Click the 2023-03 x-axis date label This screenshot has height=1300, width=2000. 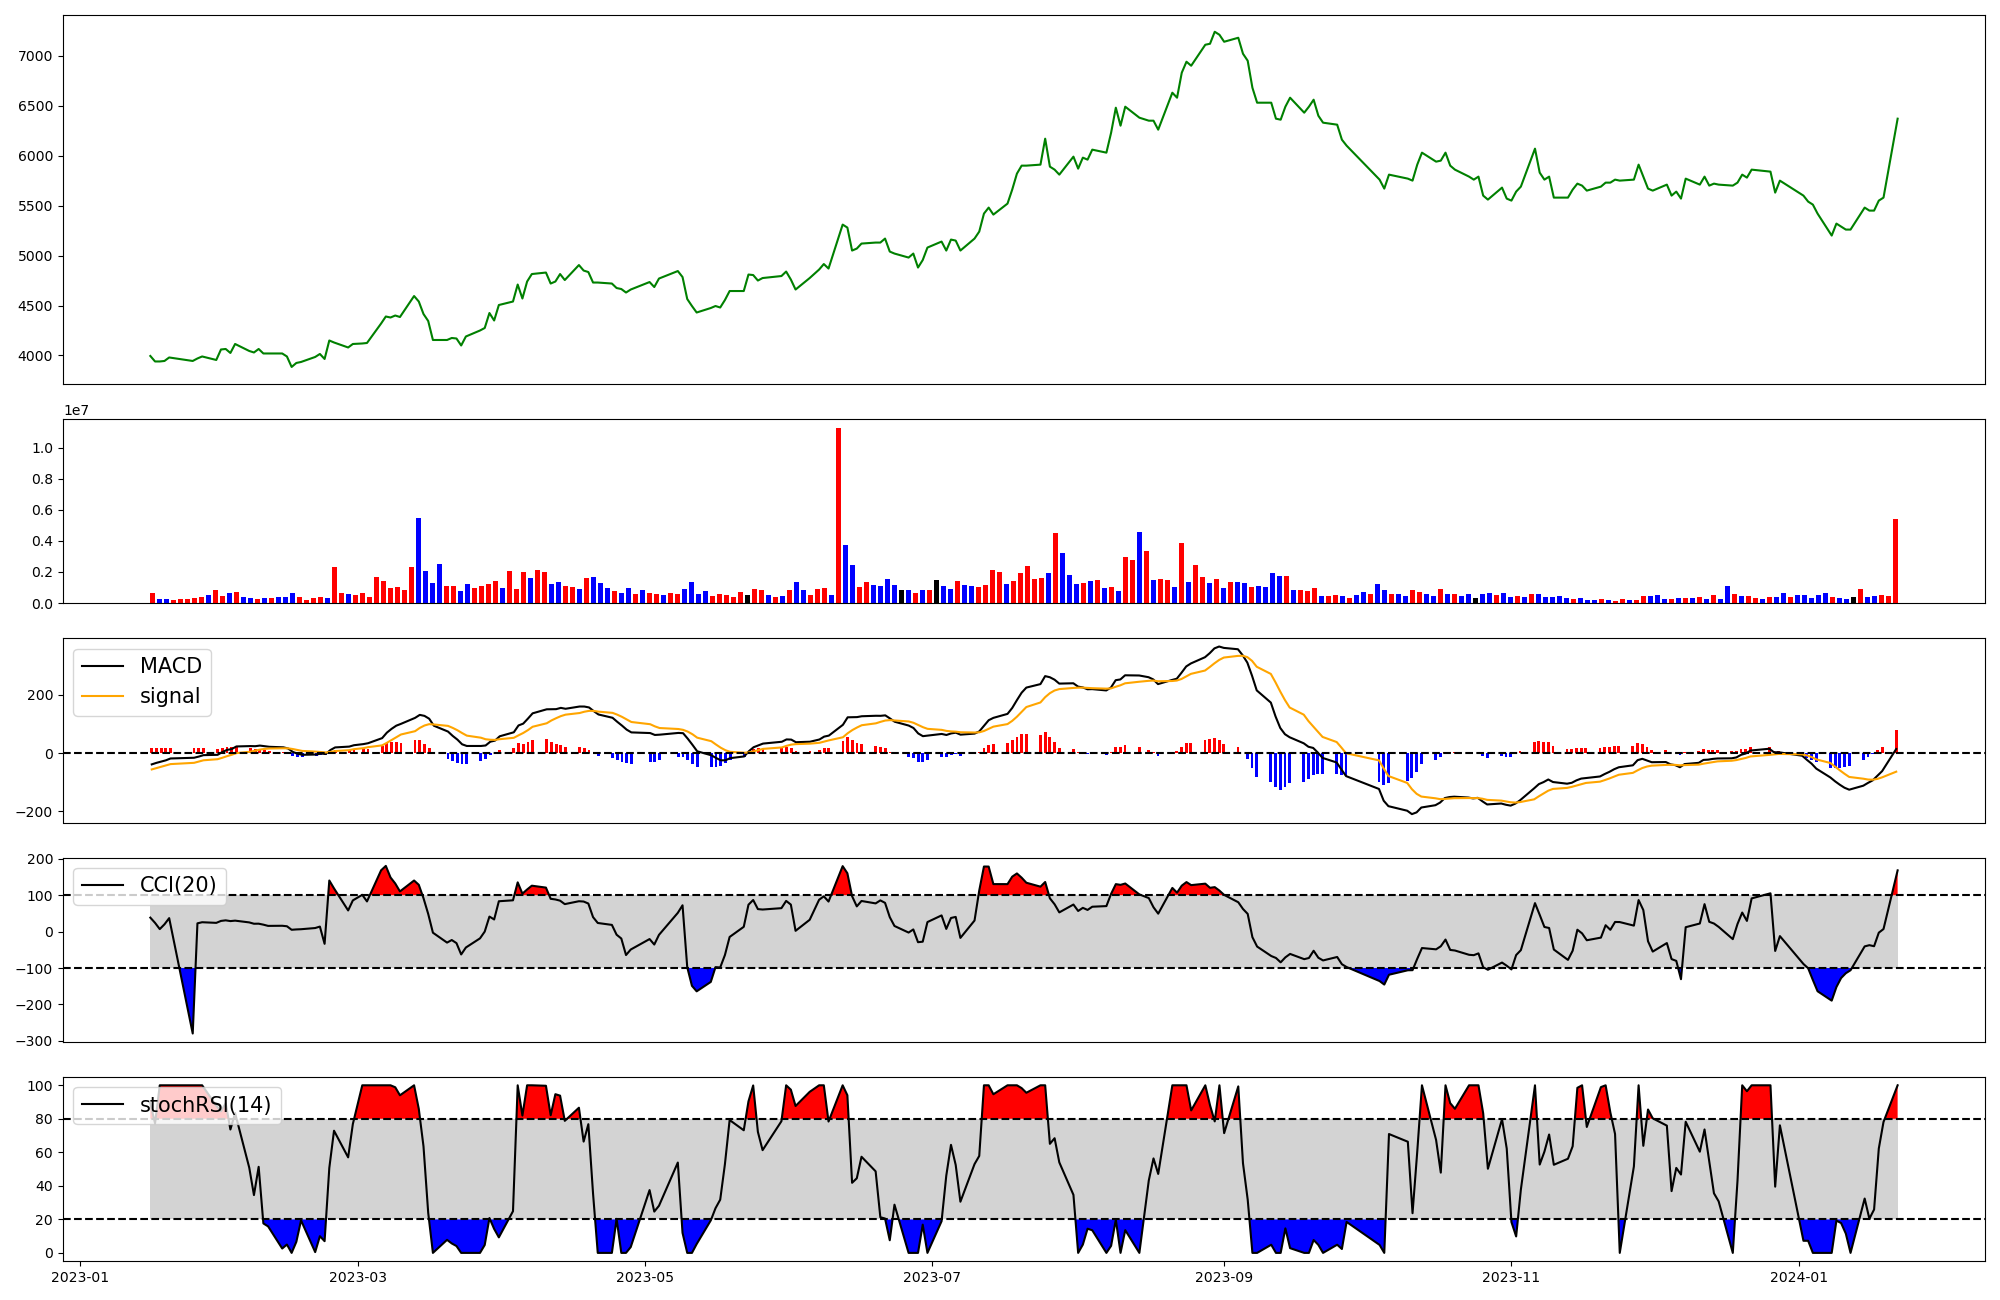(357, 1277)
